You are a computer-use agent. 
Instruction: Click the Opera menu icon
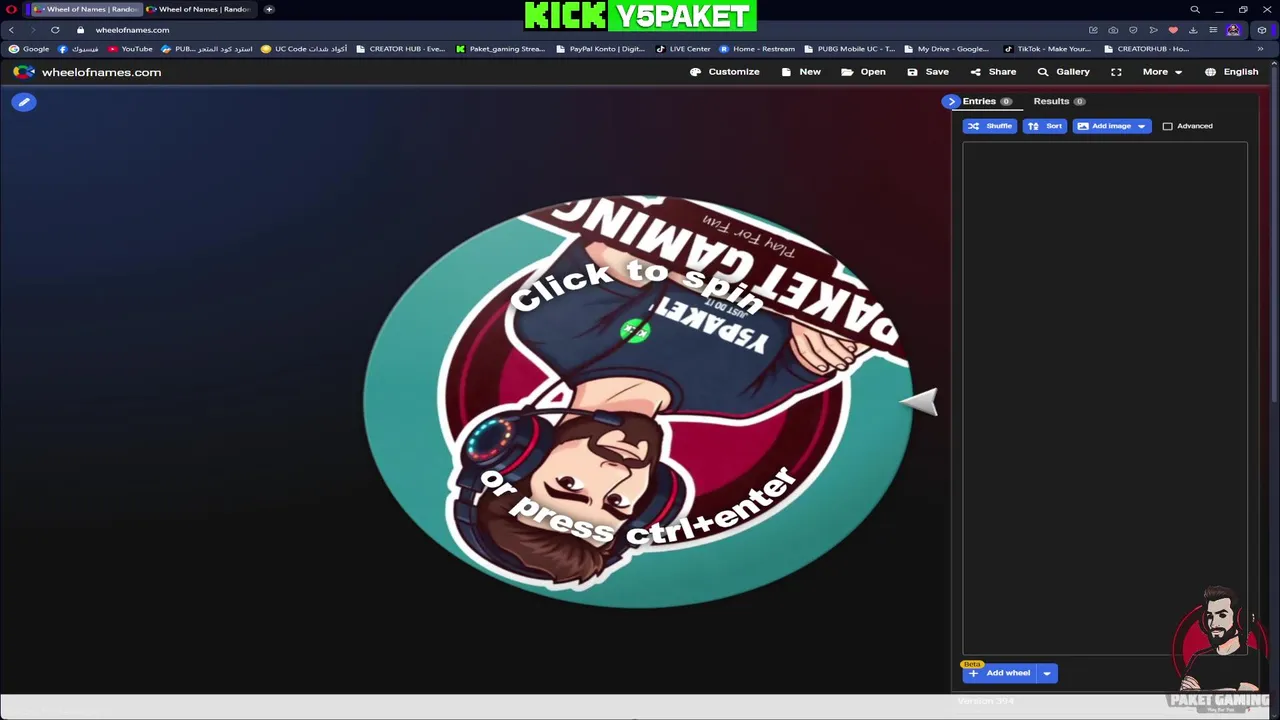point(11,9)
